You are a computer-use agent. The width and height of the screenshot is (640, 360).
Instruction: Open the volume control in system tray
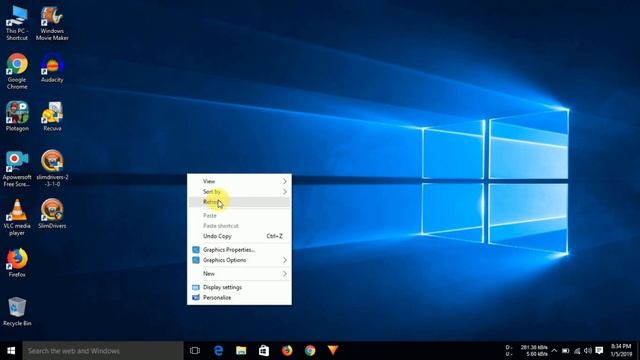click(588, 351)
